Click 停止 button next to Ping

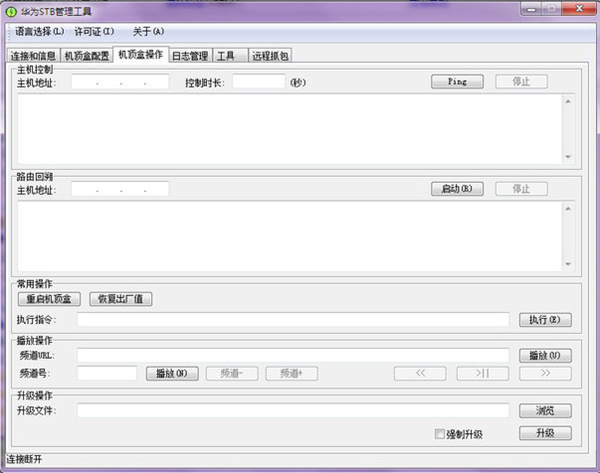(521, 82)
